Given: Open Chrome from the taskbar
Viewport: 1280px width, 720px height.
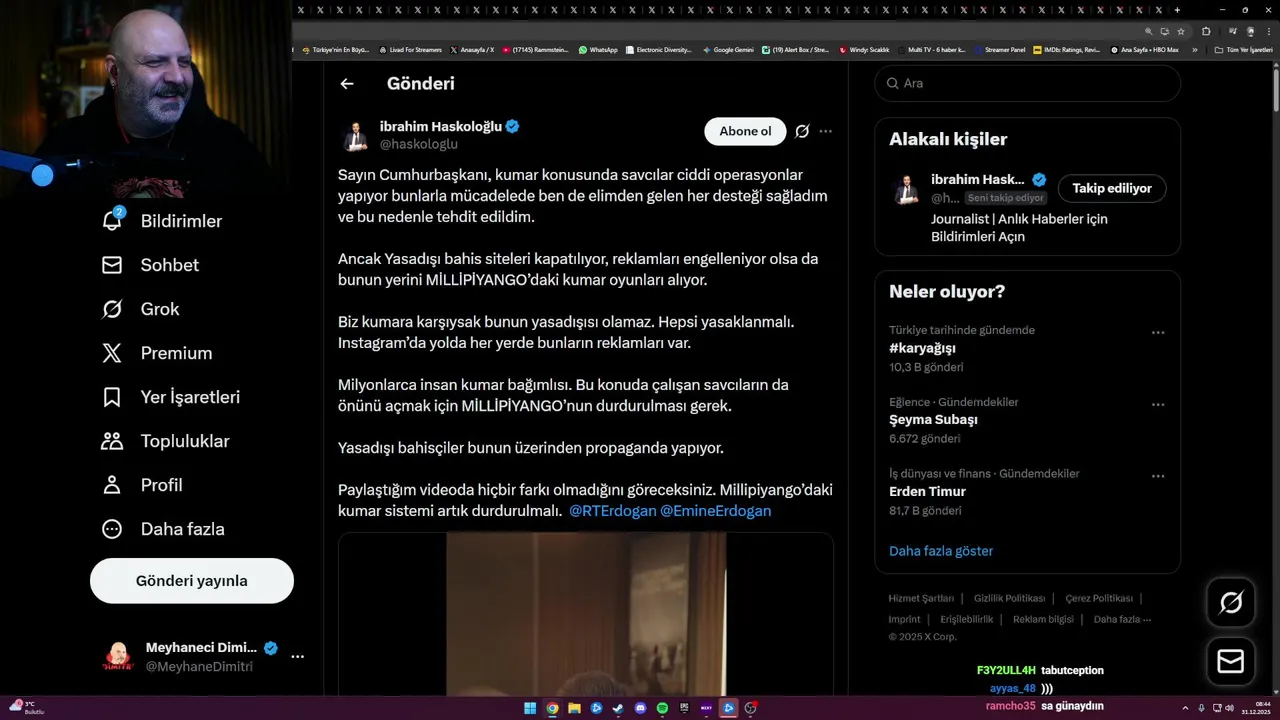Looking at the screenshot, I should pyautogui.click(x=552, y=708).
